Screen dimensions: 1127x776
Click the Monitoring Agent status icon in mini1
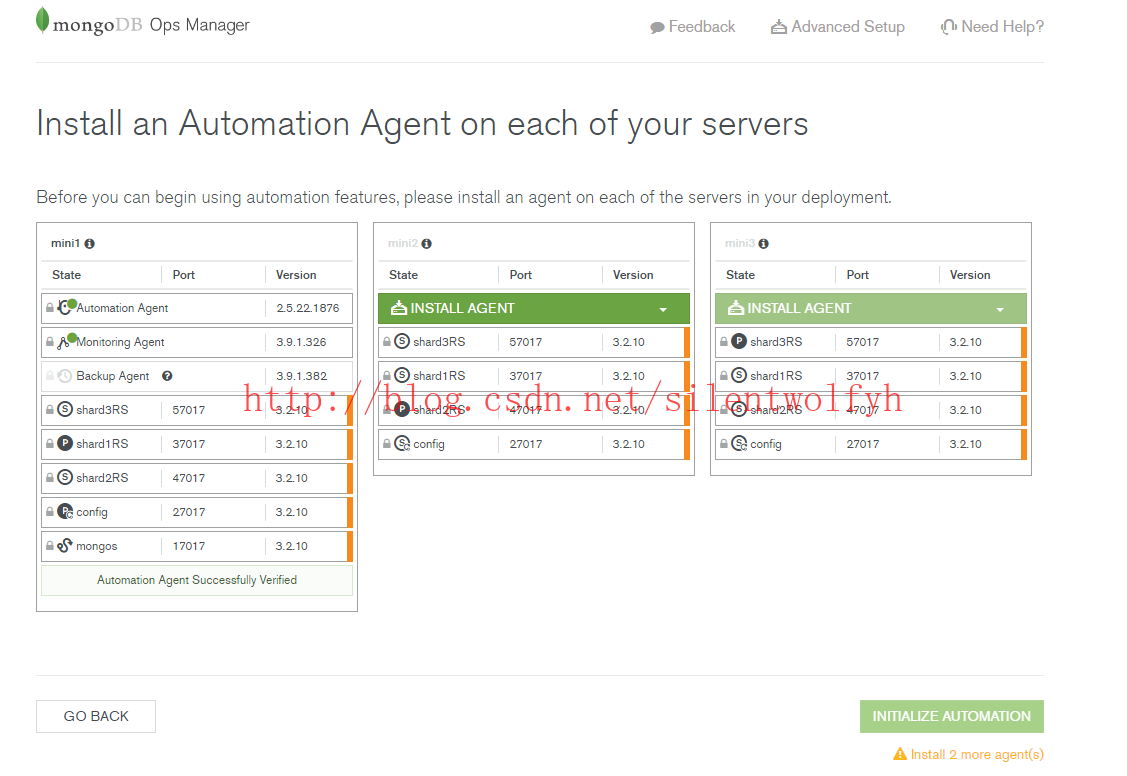point(66,341)
